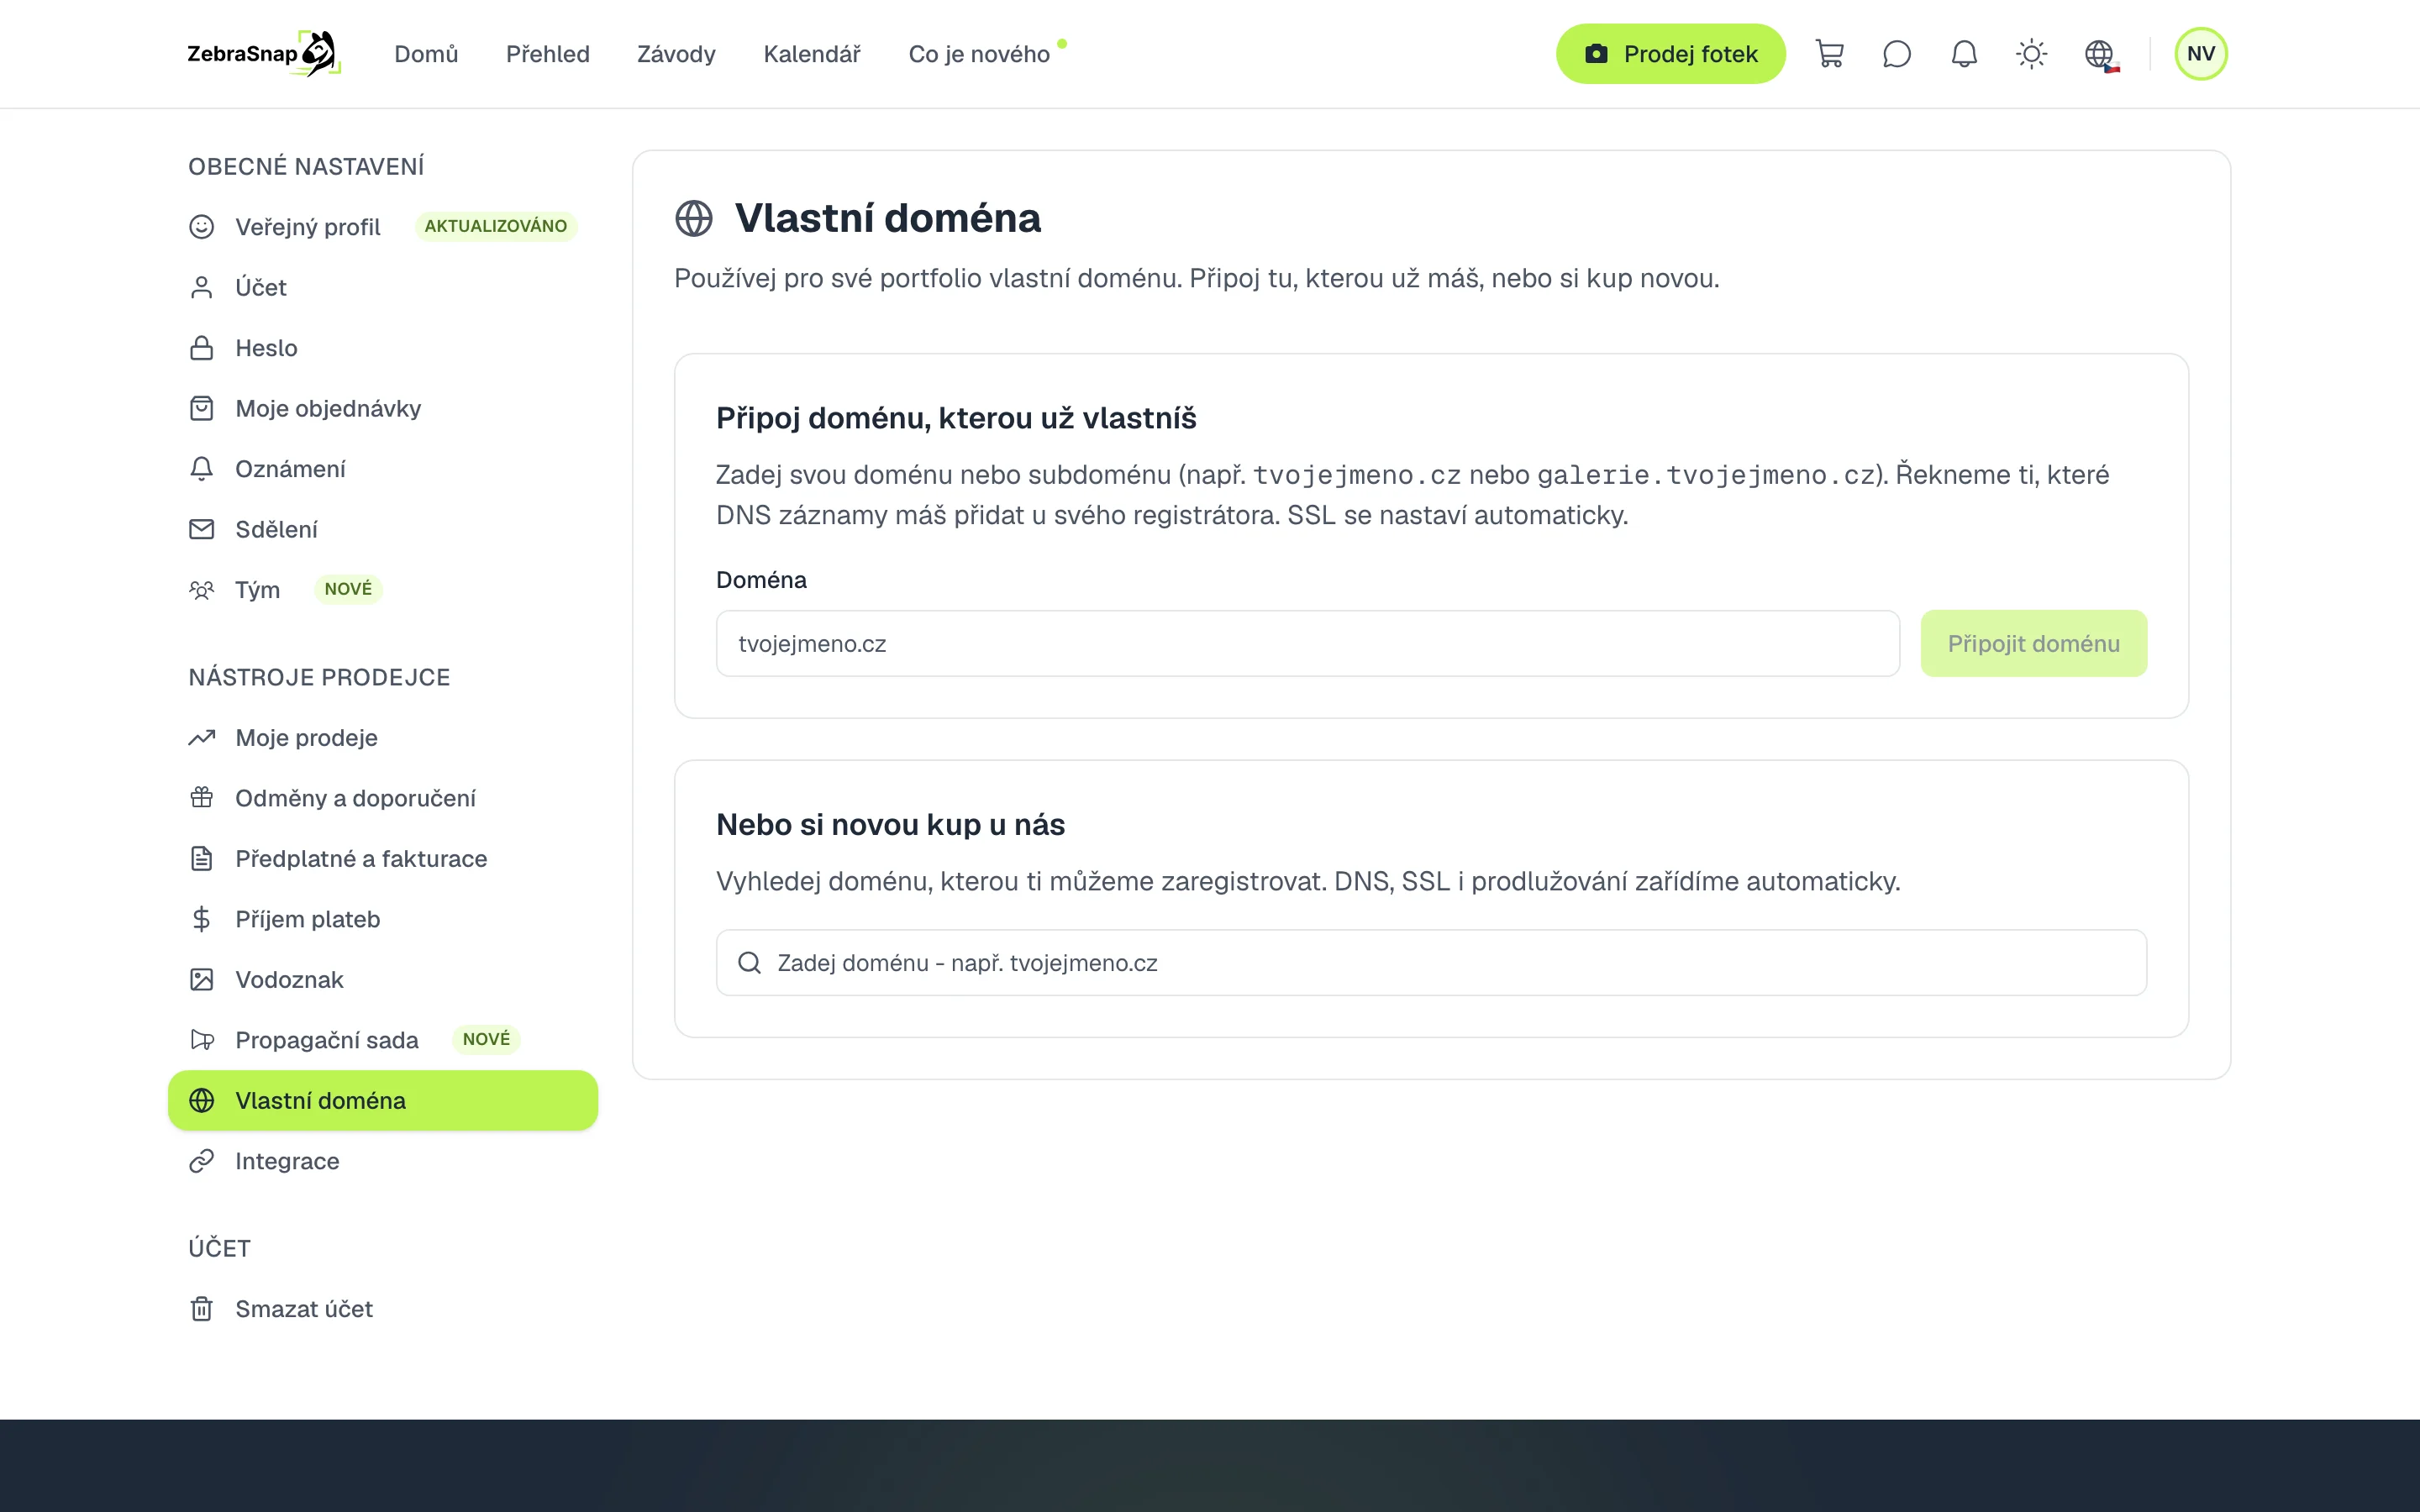2420x1512 pixels.
Task: Click the Vlastní doména page heading globe icon
Action: [694, 218]
